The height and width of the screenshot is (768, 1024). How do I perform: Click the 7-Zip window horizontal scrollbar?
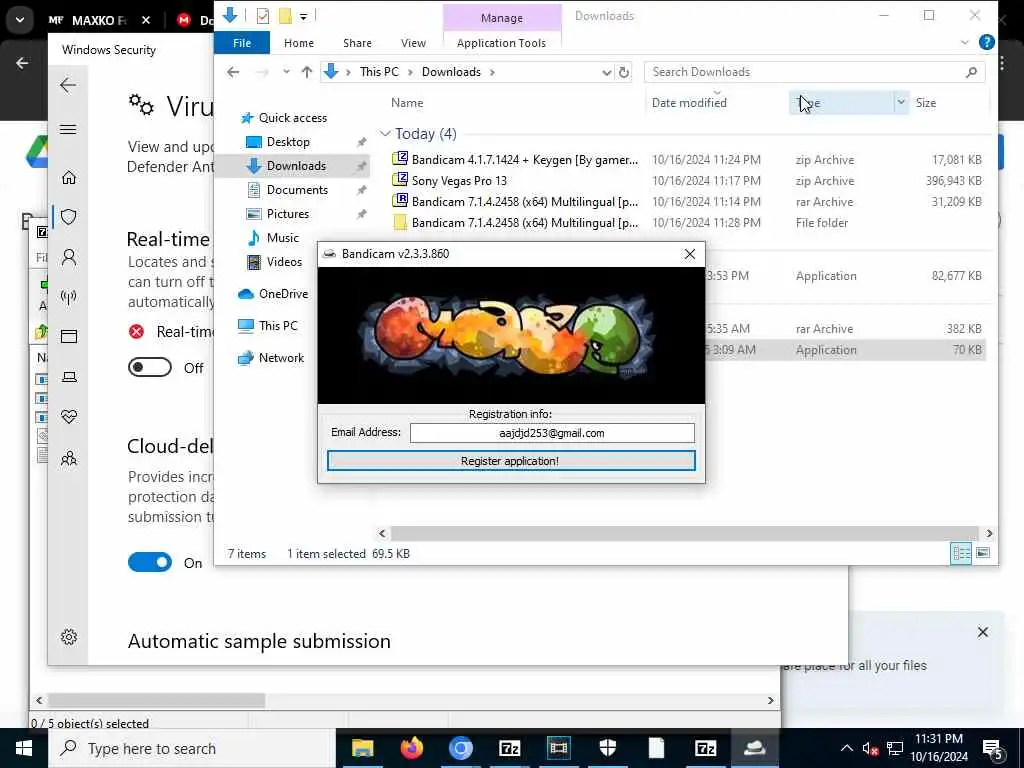(x=157, y=700)
